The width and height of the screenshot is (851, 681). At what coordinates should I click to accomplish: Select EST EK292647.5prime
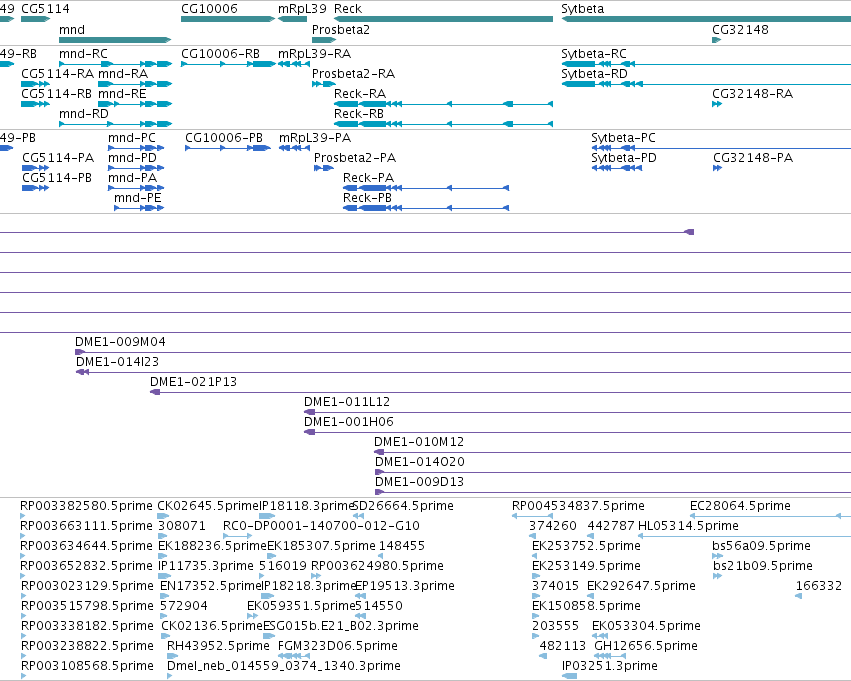[642, 587]
